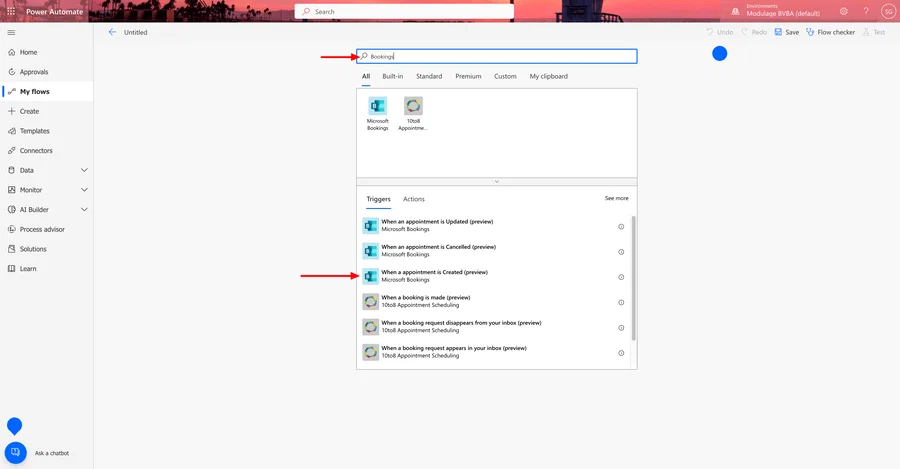Viewport: 900px width, 469px height.
Task: Click the Redo arrow icon
Action: click(745, 32)
